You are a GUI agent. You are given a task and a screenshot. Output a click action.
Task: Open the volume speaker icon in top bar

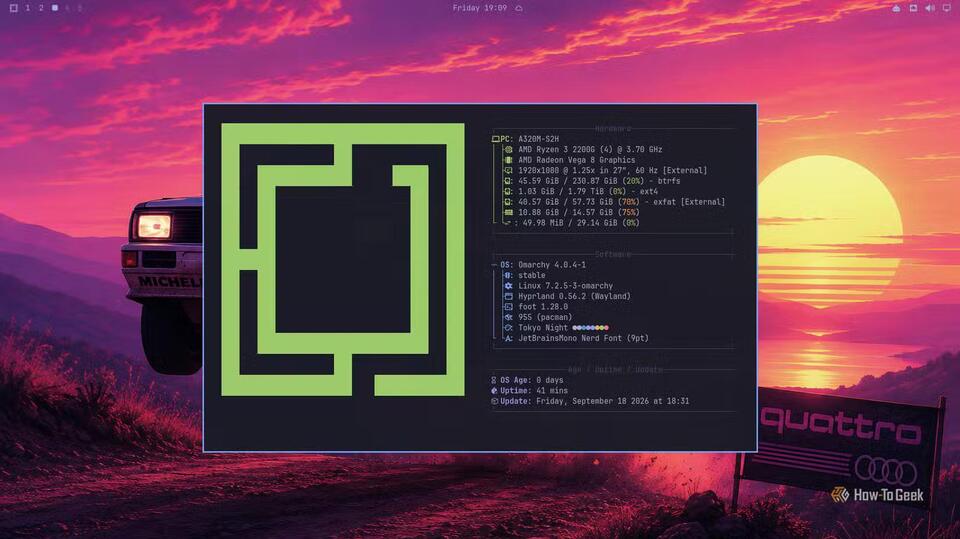930,8
